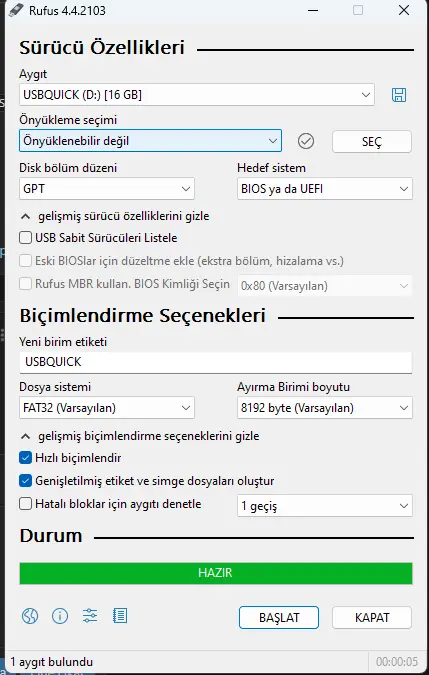Click the SEÇ button
429x675 pixels.
(372, 142)
